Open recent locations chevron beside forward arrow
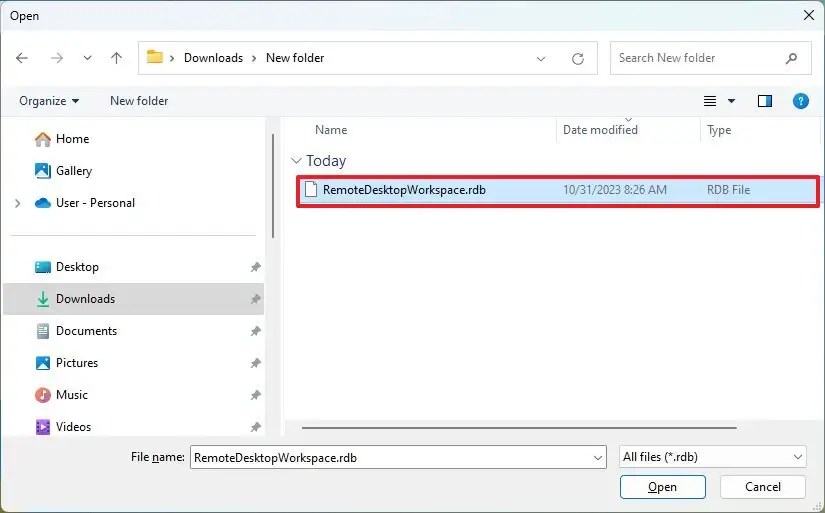825x513 pixels. click(x=87, y=58)
